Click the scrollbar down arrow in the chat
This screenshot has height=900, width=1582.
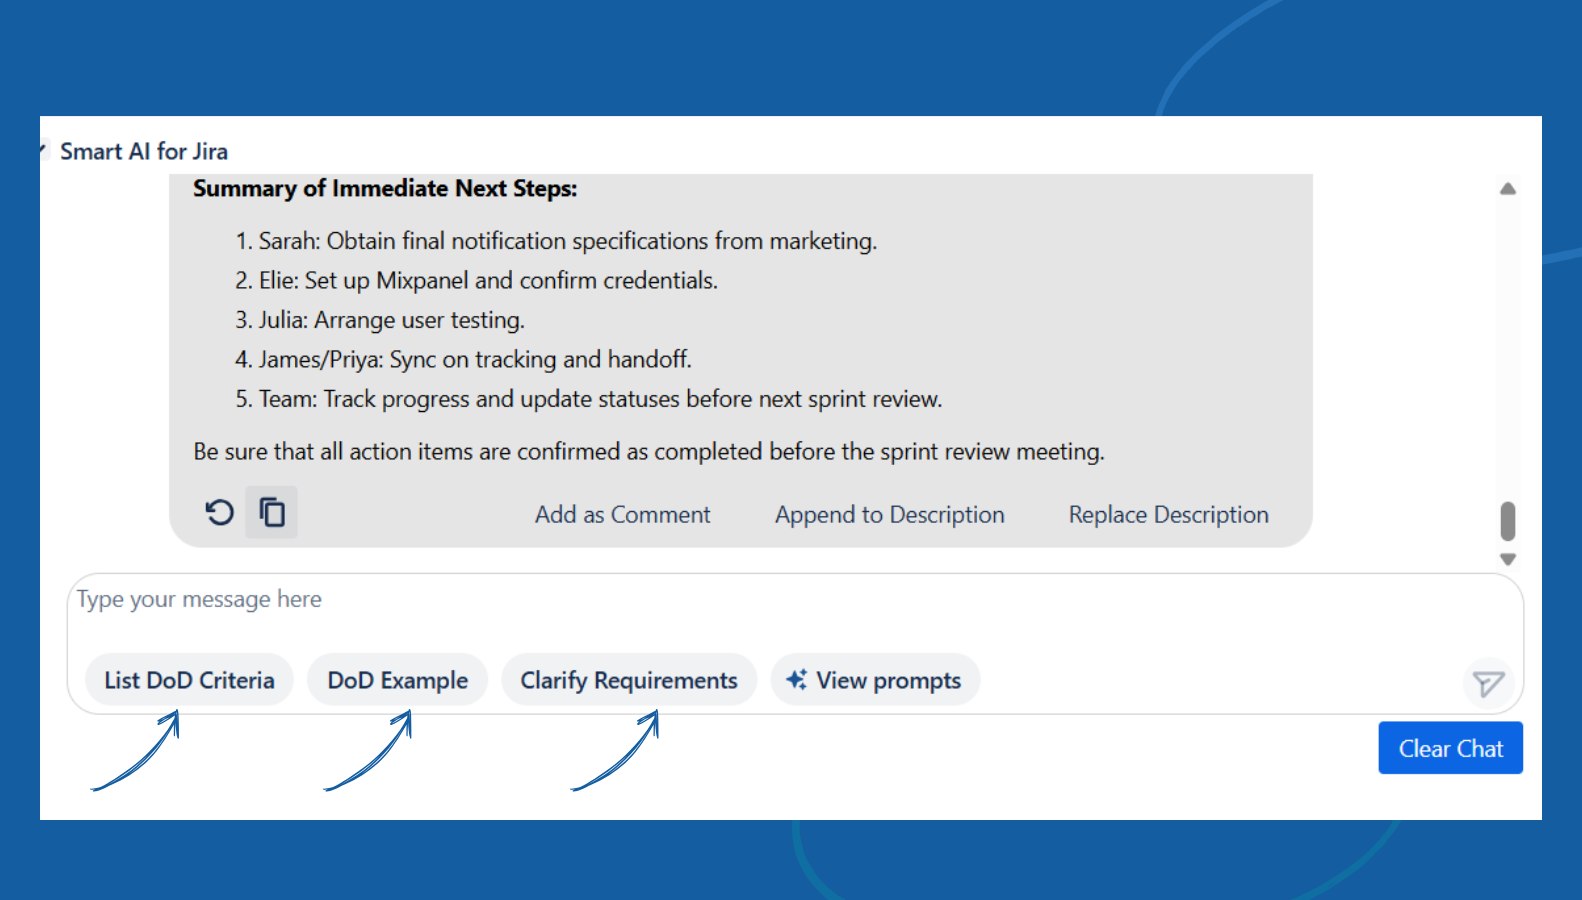coord(1508,560)
